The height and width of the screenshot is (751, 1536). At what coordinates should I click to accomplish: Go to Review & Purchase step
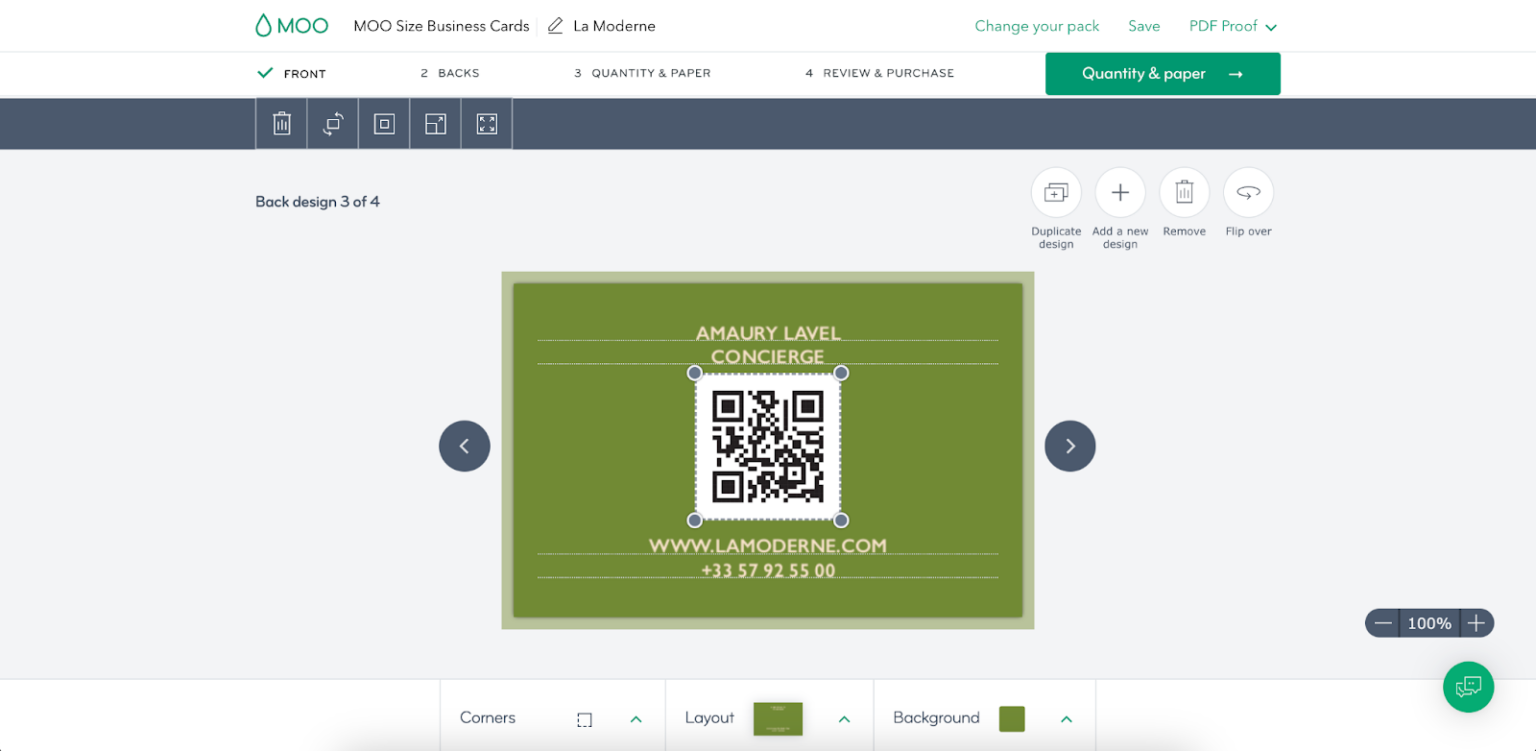click(x=880, y=73)
